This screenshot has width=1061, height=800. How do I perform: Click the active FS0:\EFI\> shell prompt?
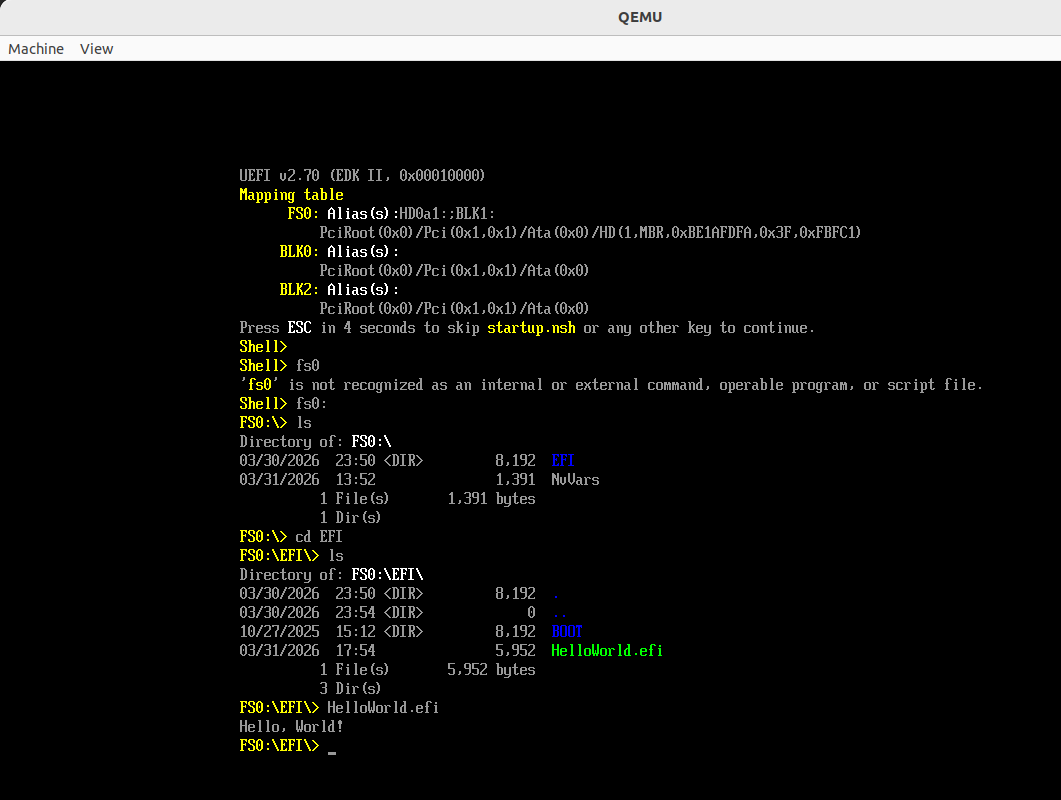pyautogui.click(x=278, y=745)
